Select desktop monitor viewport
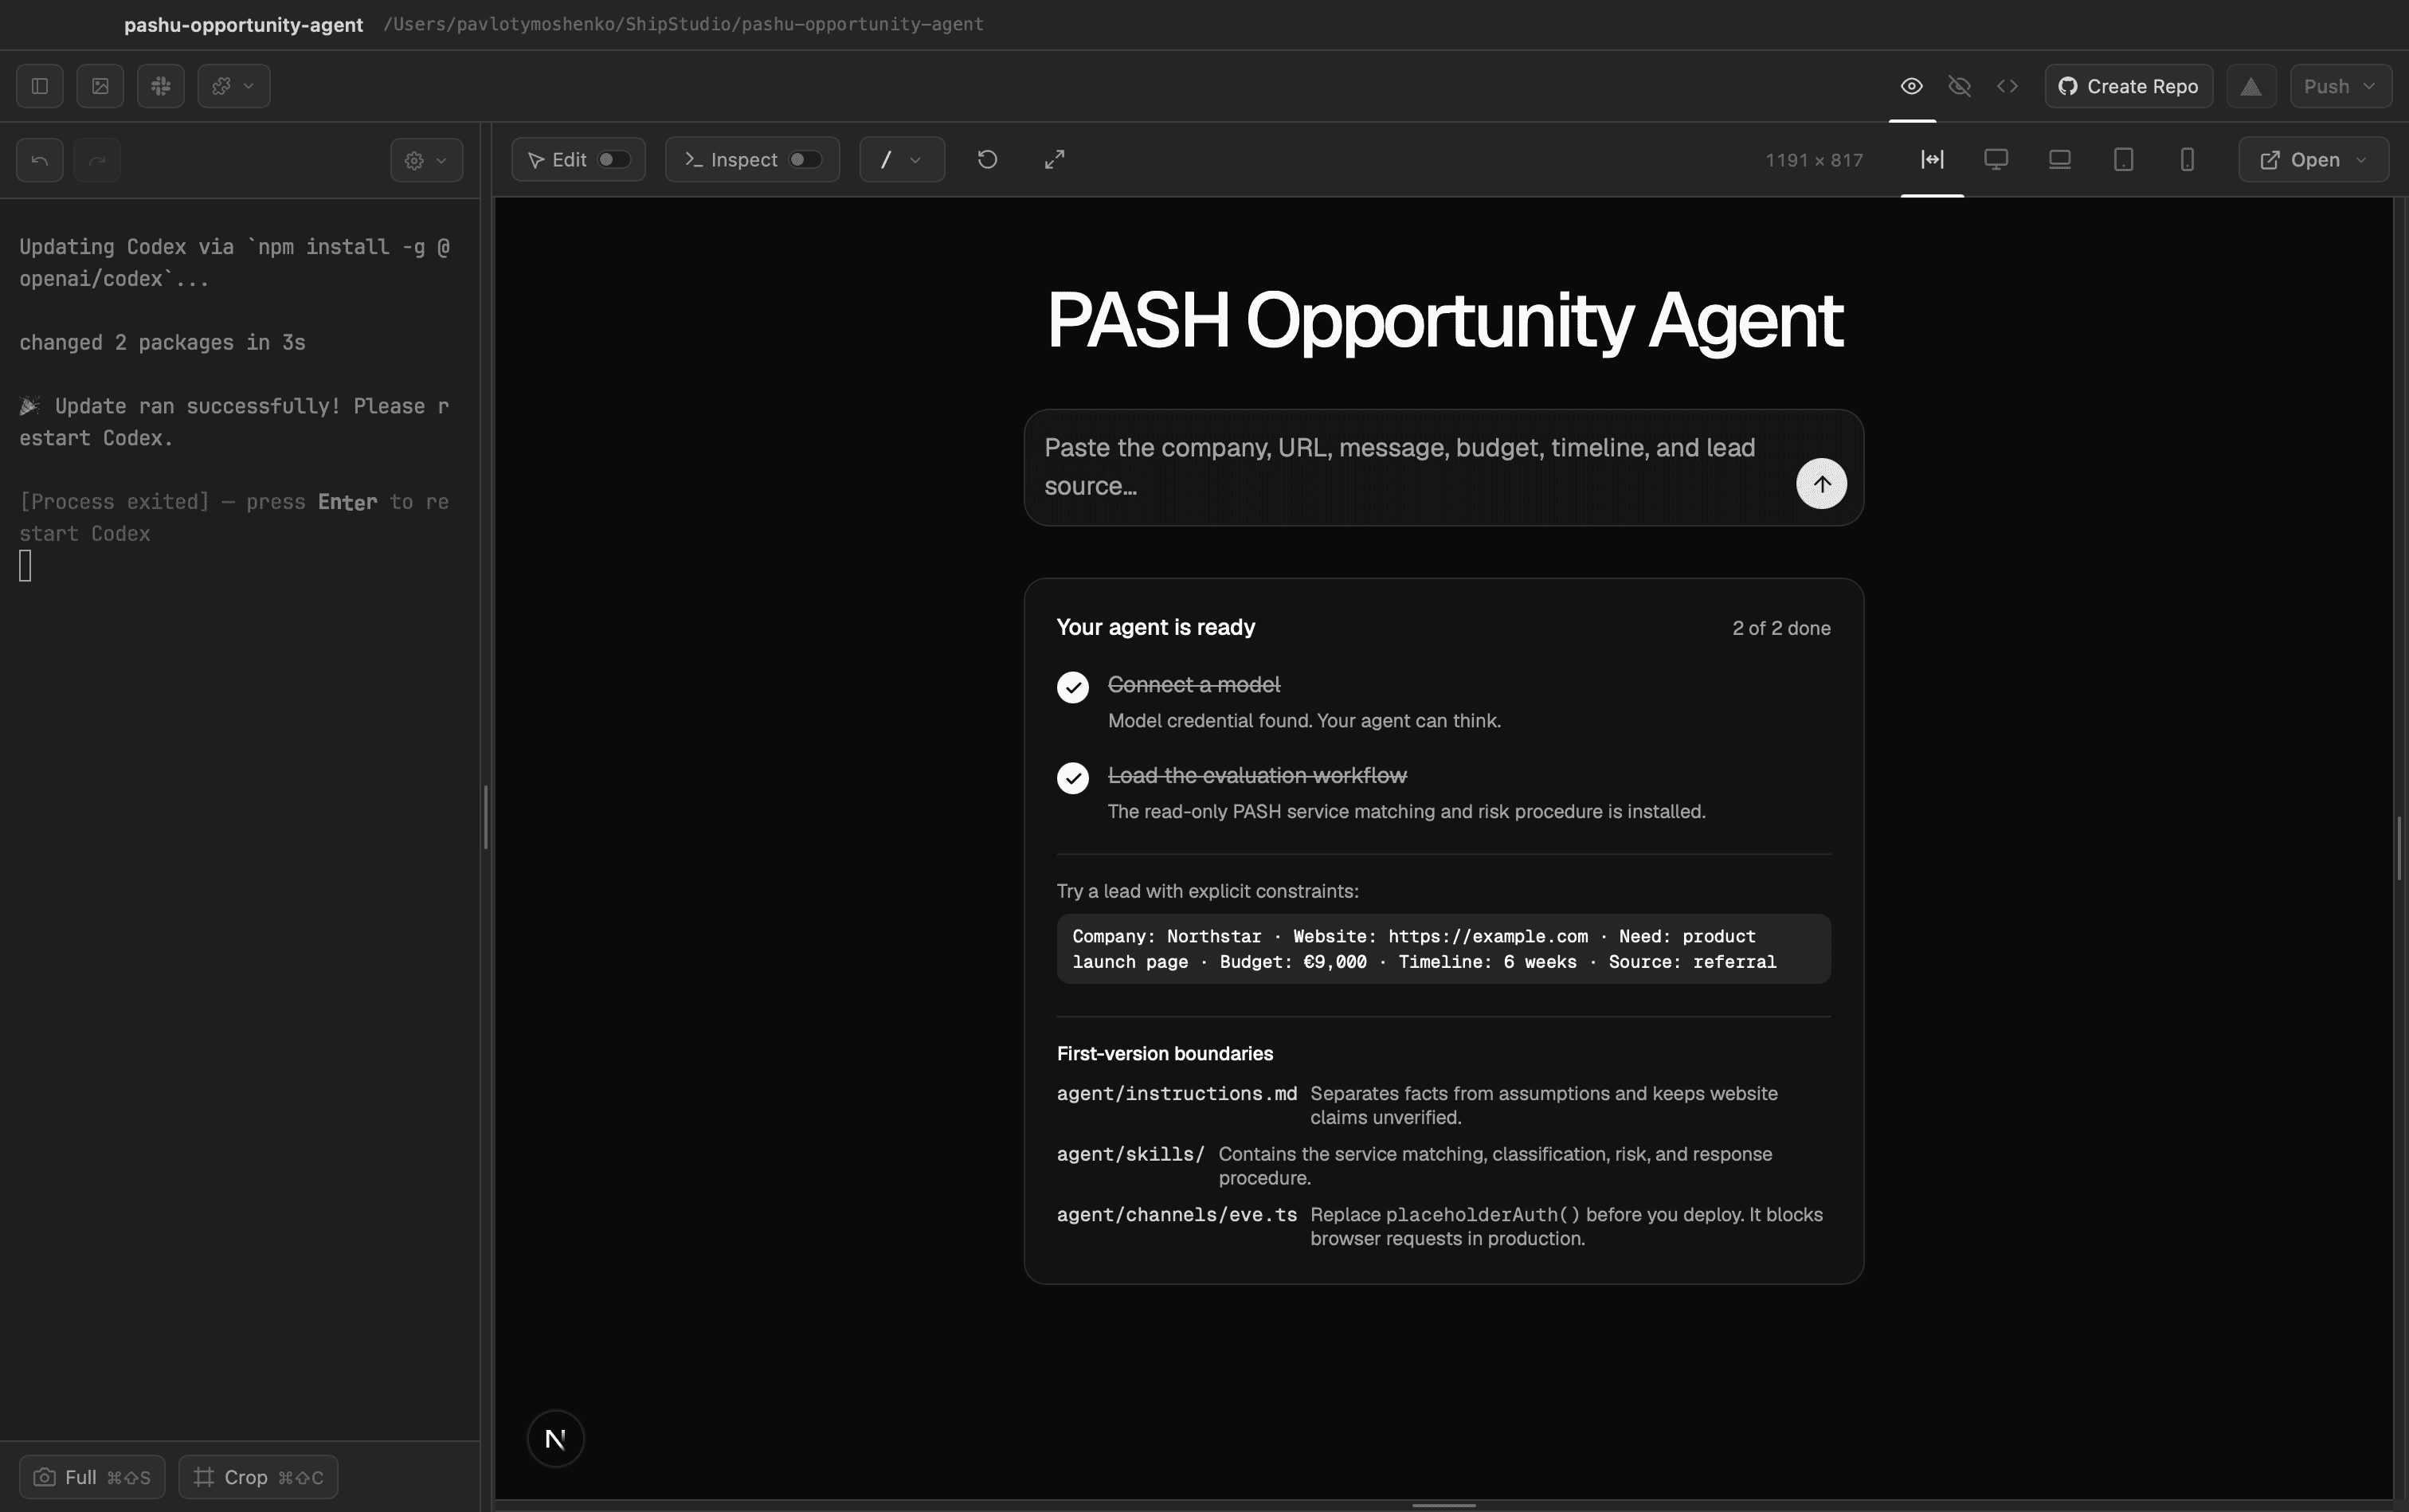Viewport: 2409px width, 1512px height. pyautogui.click(x=1996, y=160)
